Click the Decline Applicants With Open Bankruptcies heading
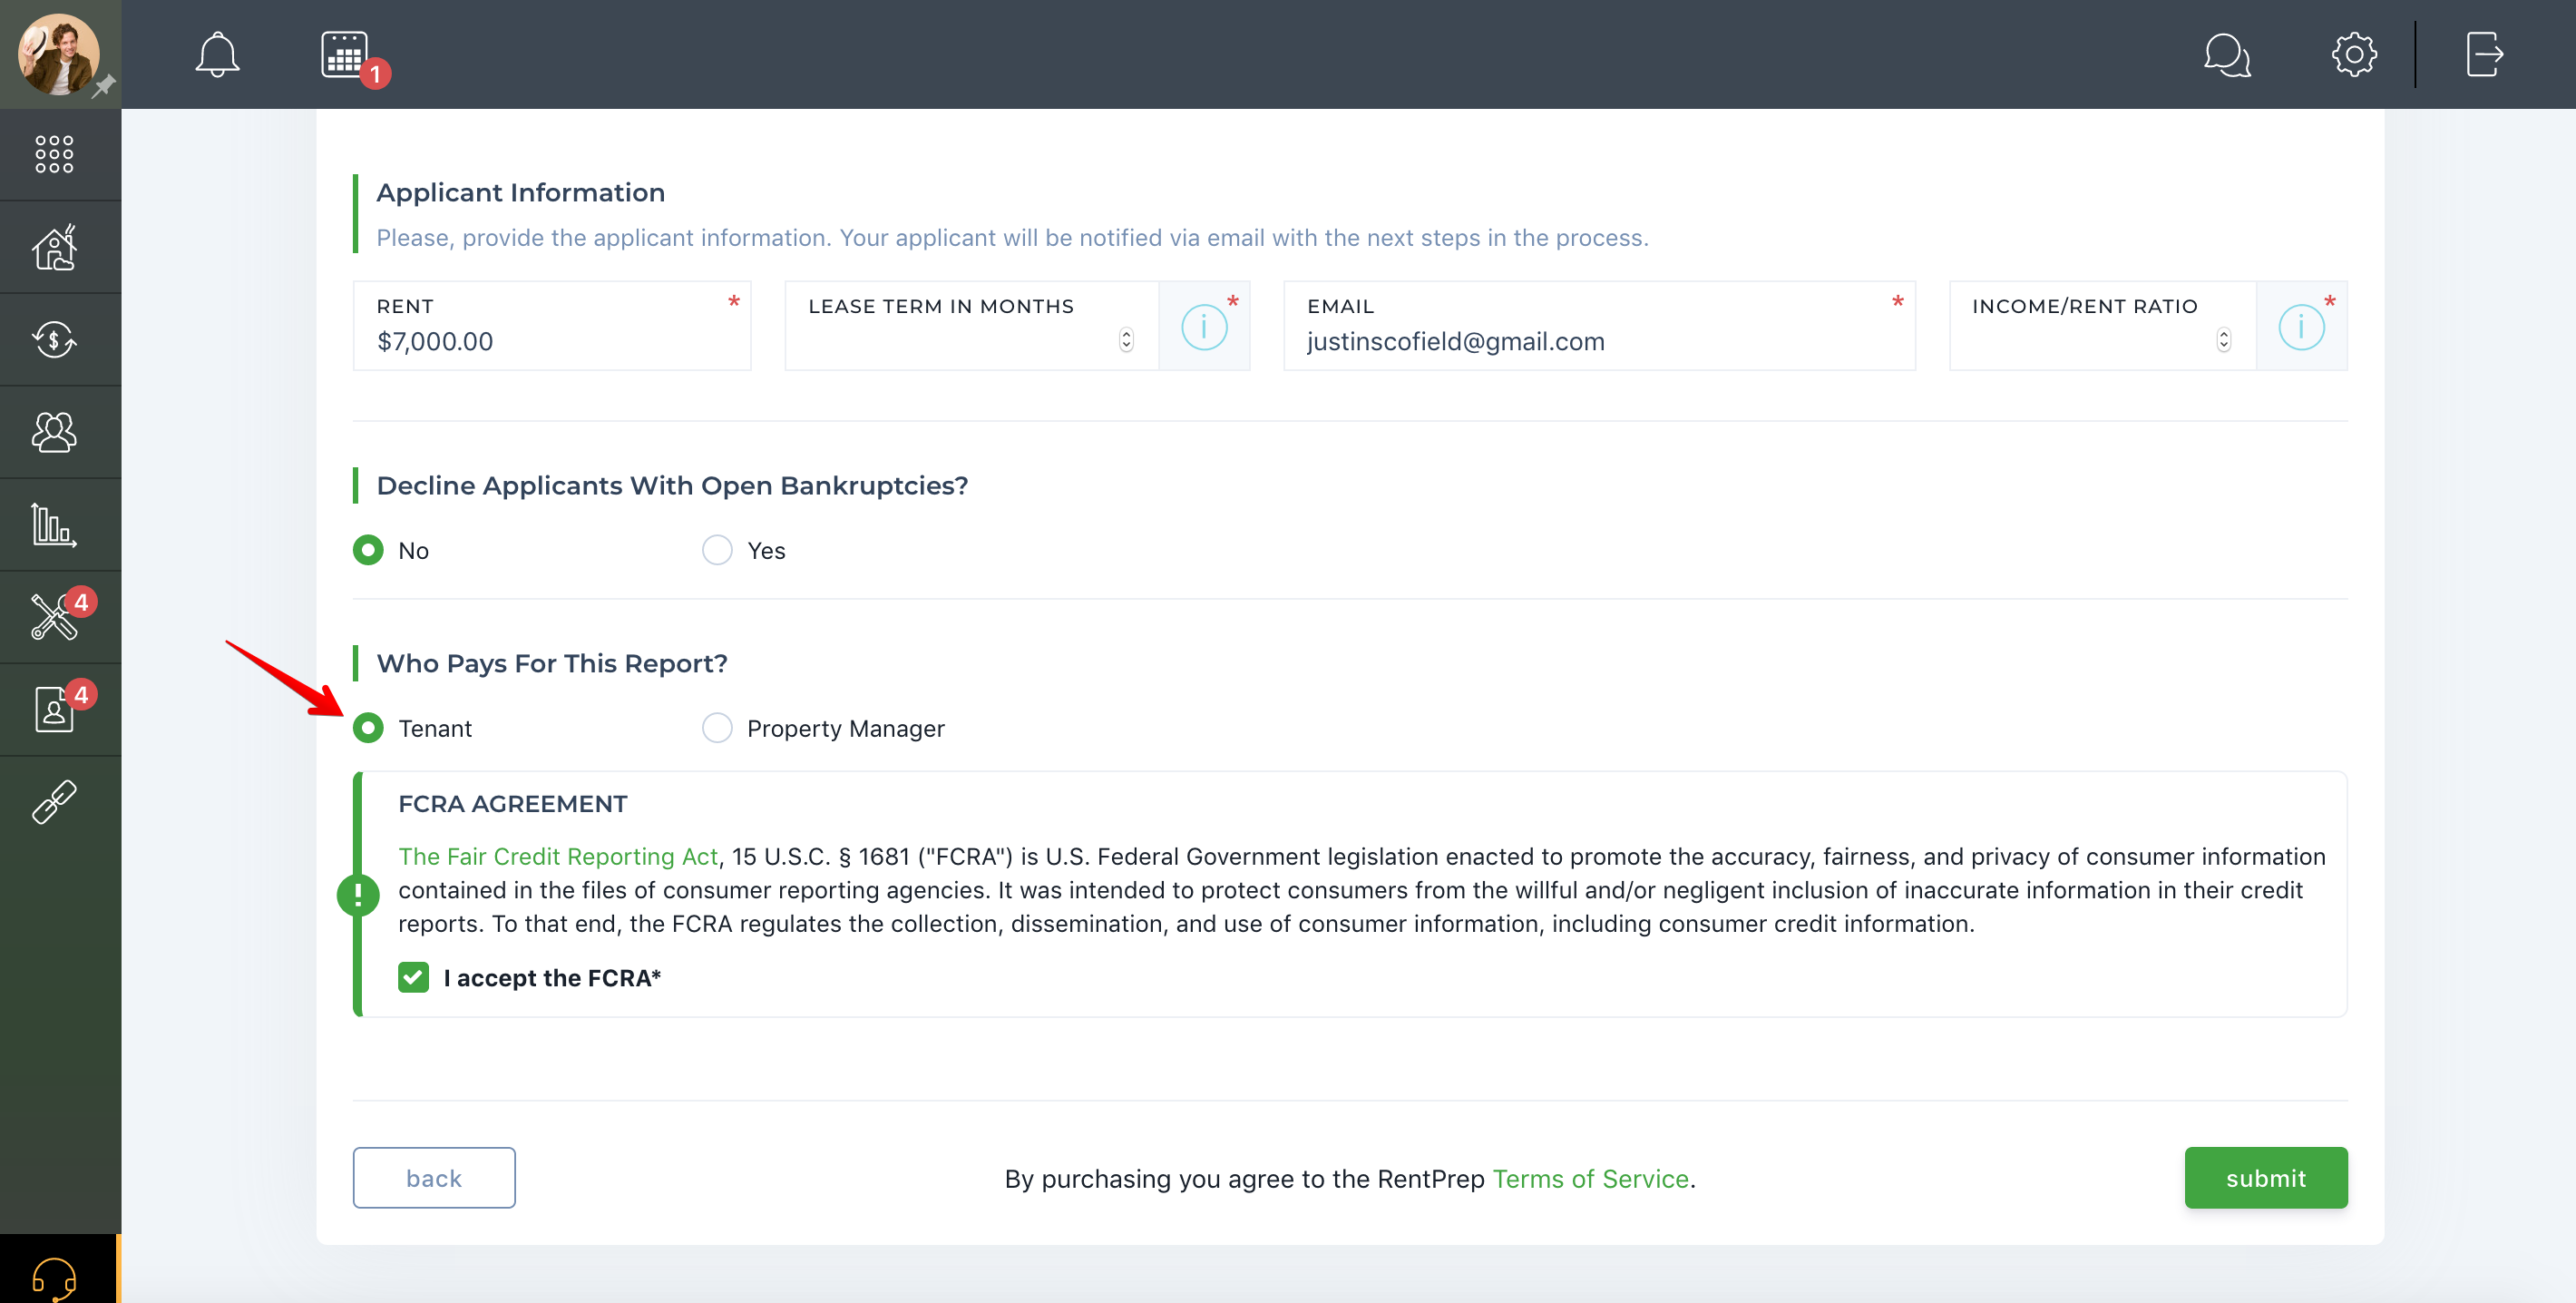The height and width of the screenshot is (1303, 2576). tap(672, 485)
